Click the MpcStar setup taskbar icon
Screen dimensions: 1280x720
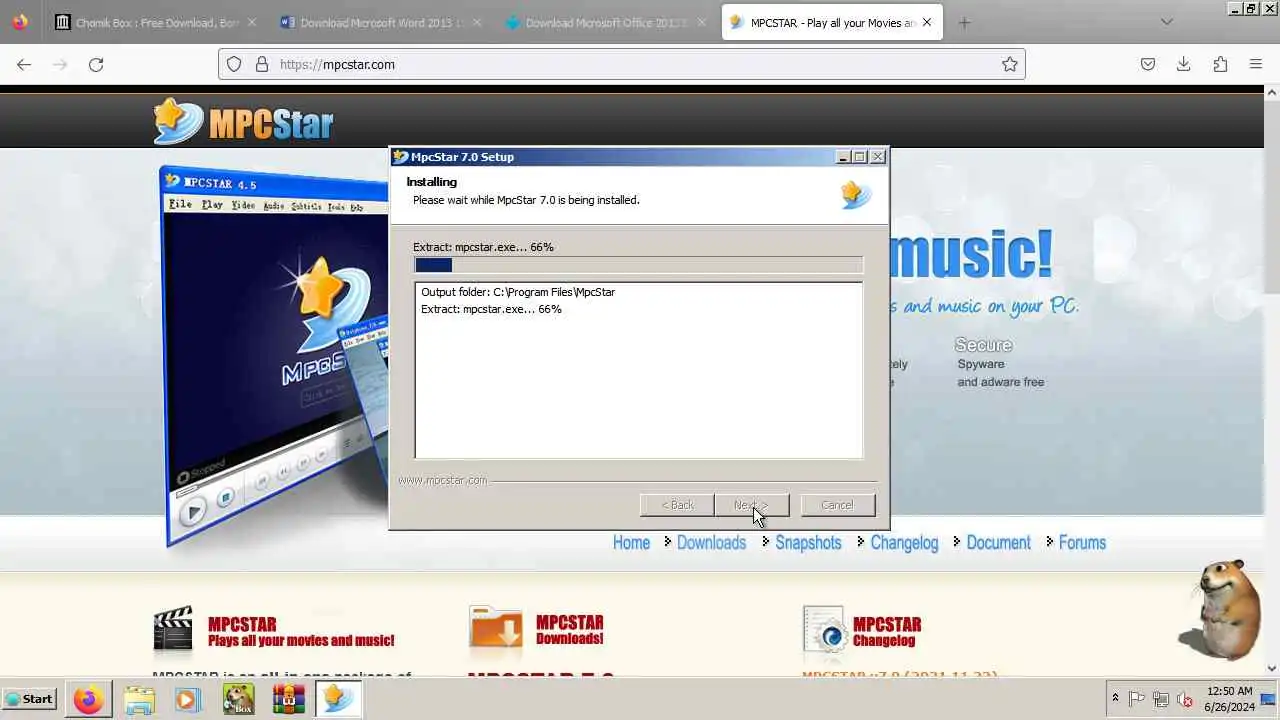pos(338,699)
